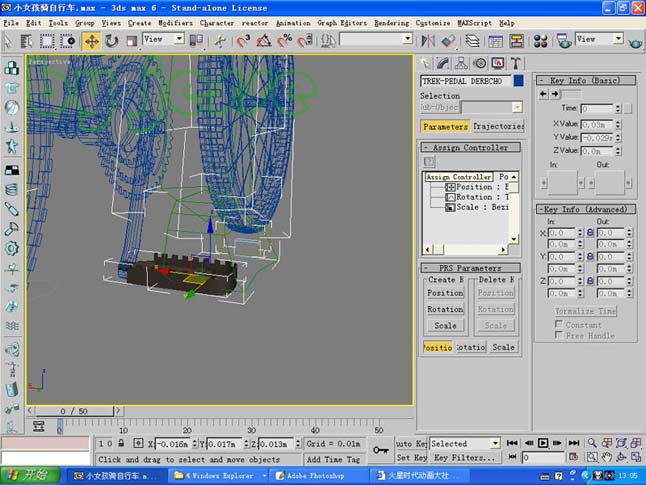Select the Scale tool in toolbar

pyautogui.click(x=131, y=41)
